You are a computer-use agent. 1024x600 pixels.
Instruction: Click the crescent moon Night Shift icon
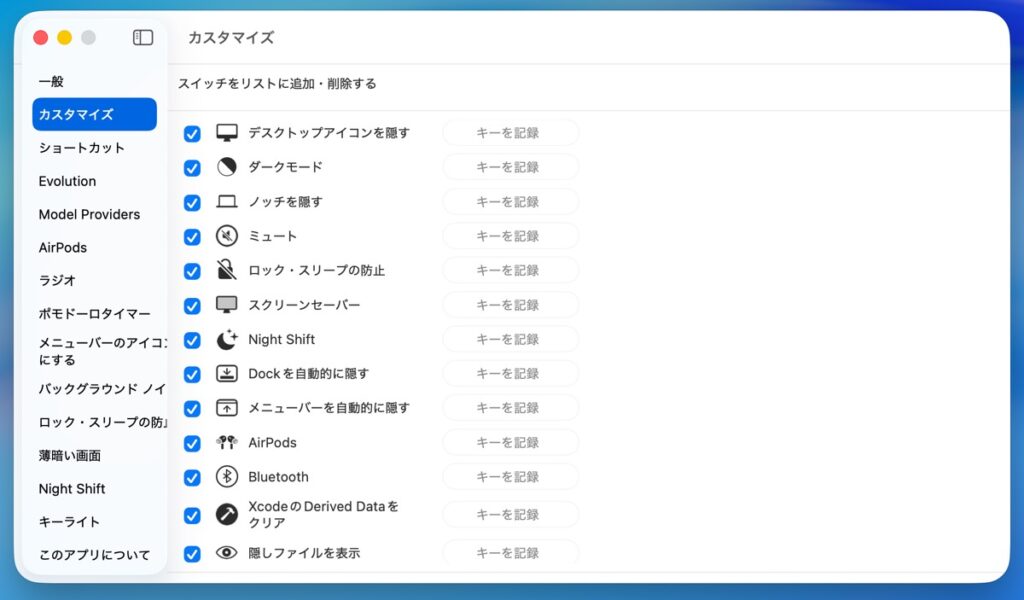pos(227,339)
